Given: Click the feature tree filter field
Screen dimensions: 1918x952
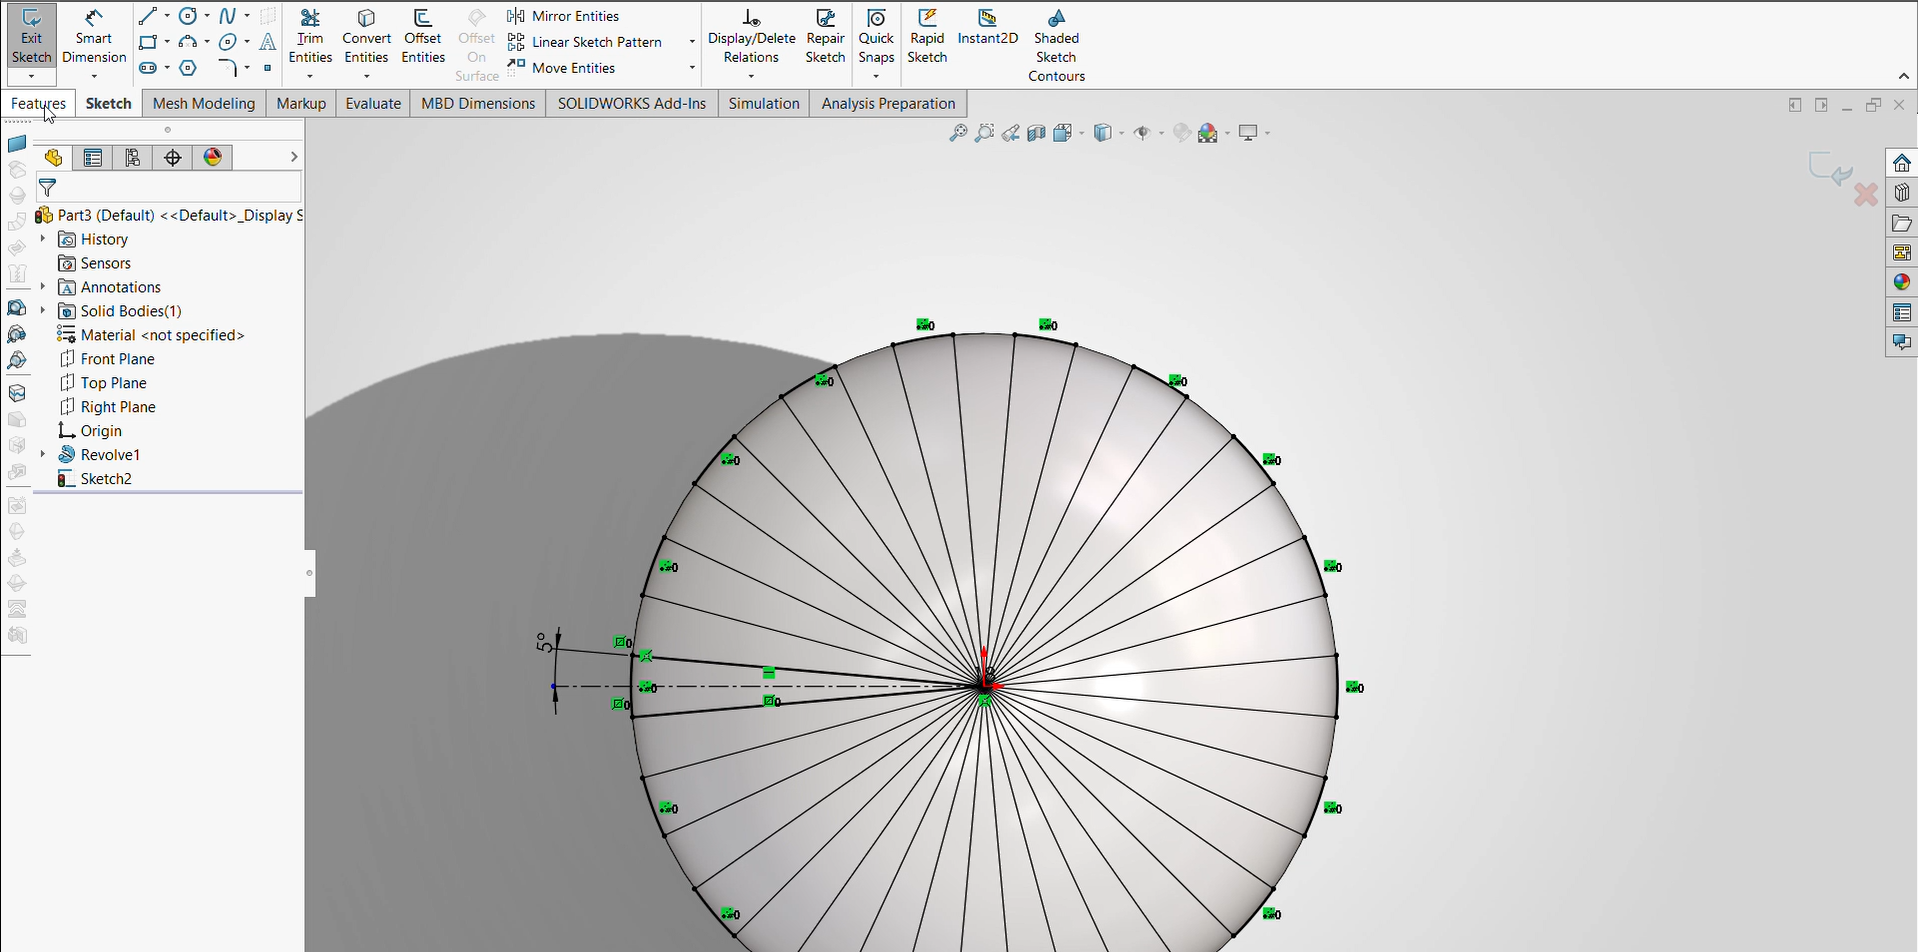Looking at the screenshot, I should pyautogui.click(x=169, y=187).
